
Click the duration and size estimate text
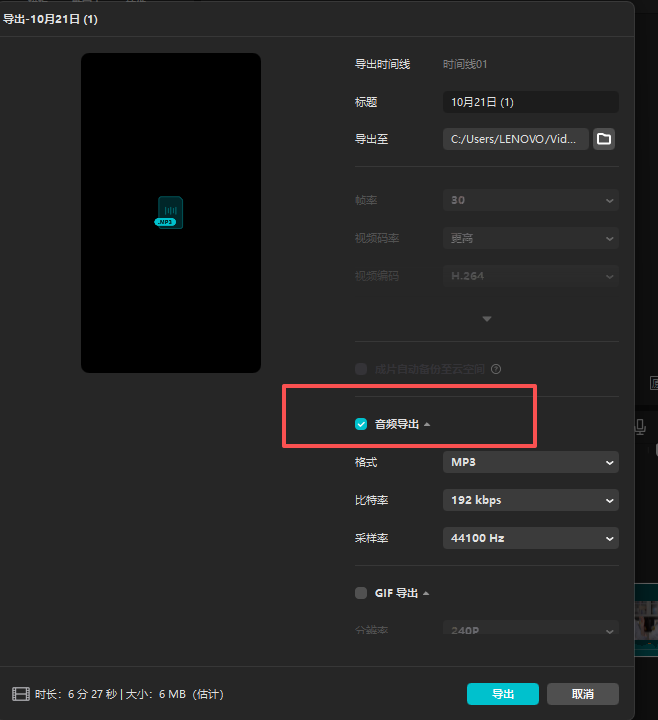129,694
